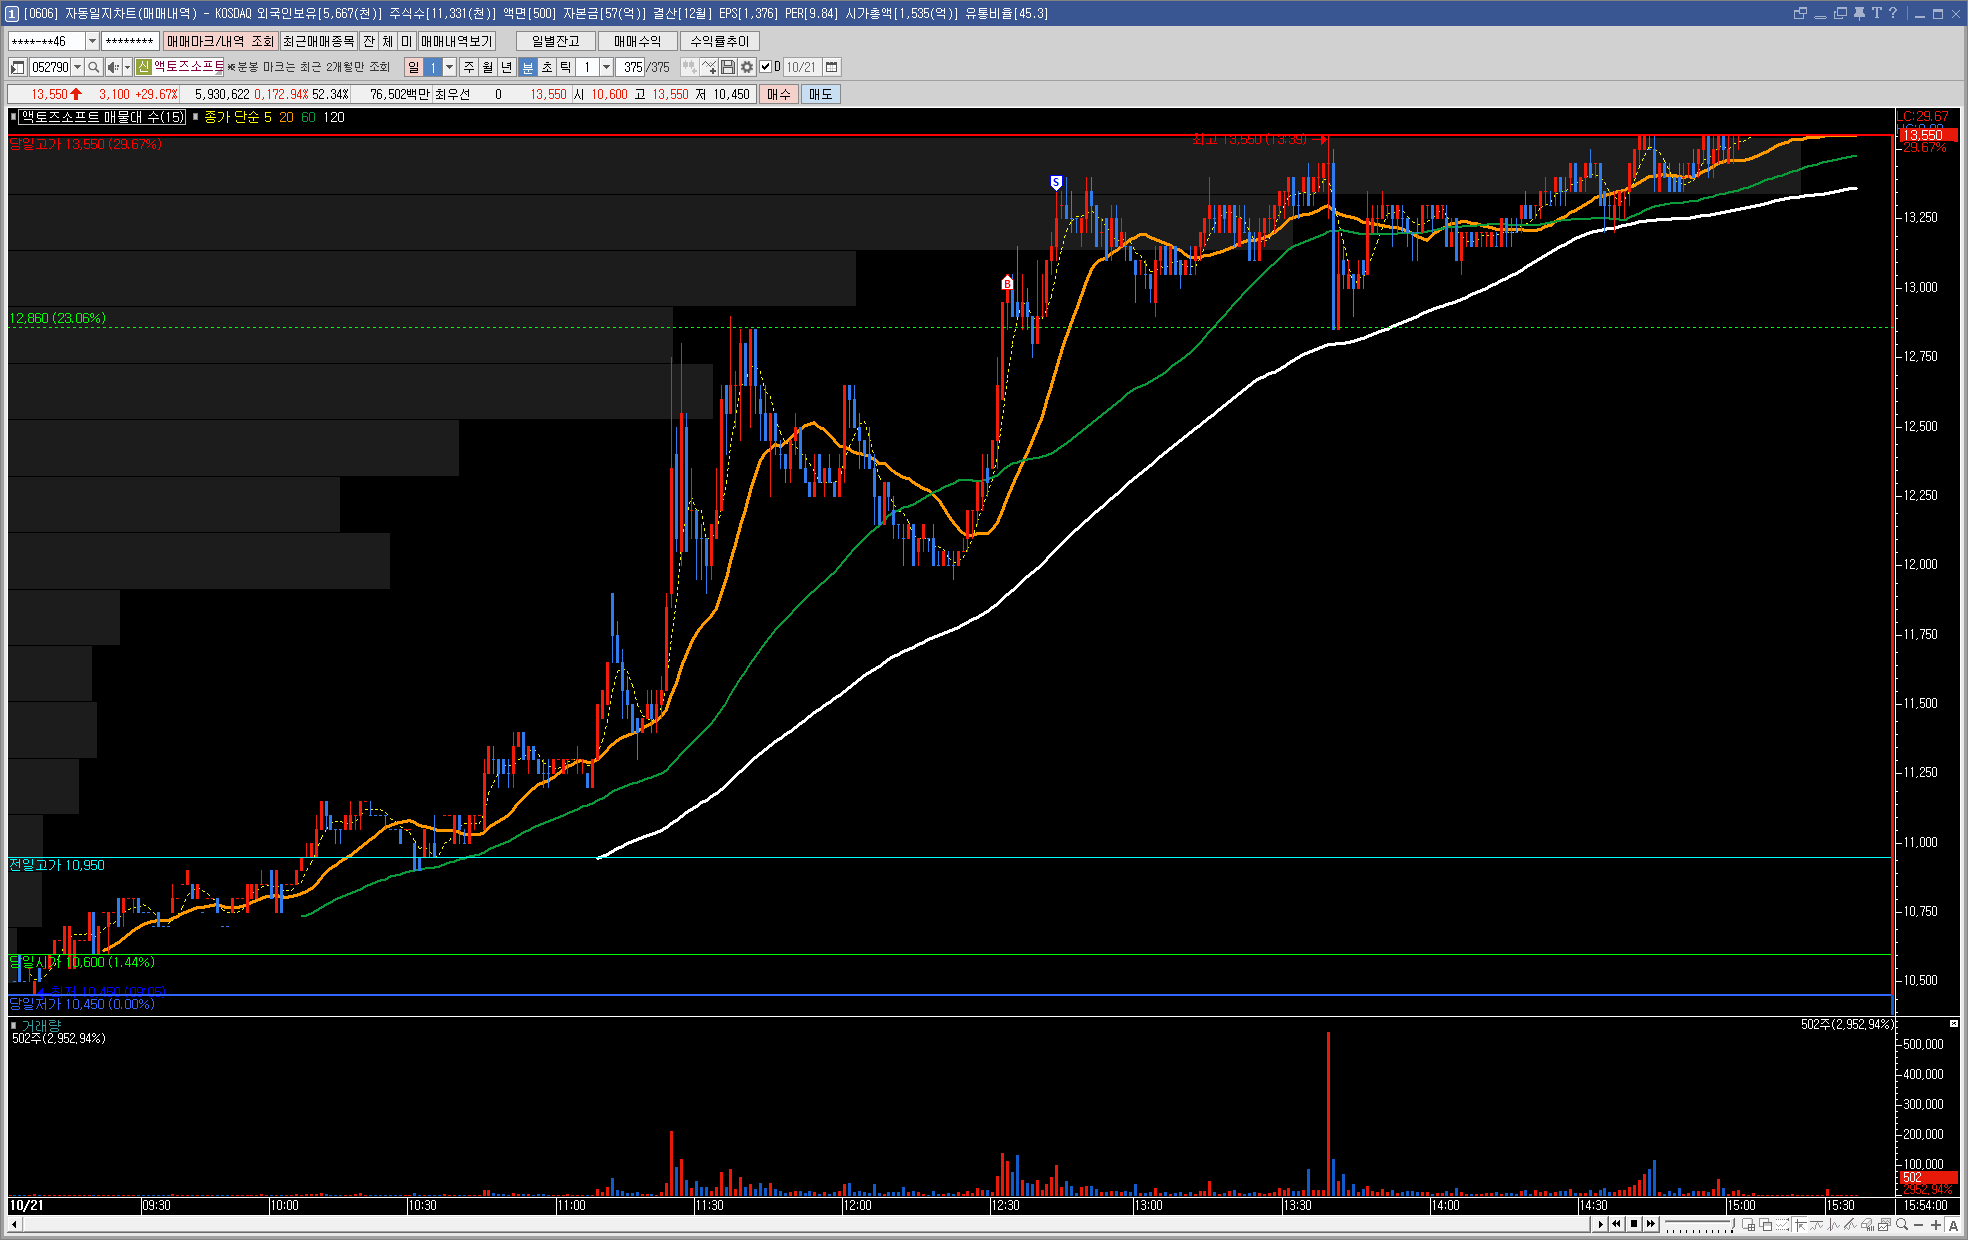Viewport: 1968px width, 1240px height.
Task: Click the zoom-in plus icon at bottom right
Action: coord(1936,1225)
